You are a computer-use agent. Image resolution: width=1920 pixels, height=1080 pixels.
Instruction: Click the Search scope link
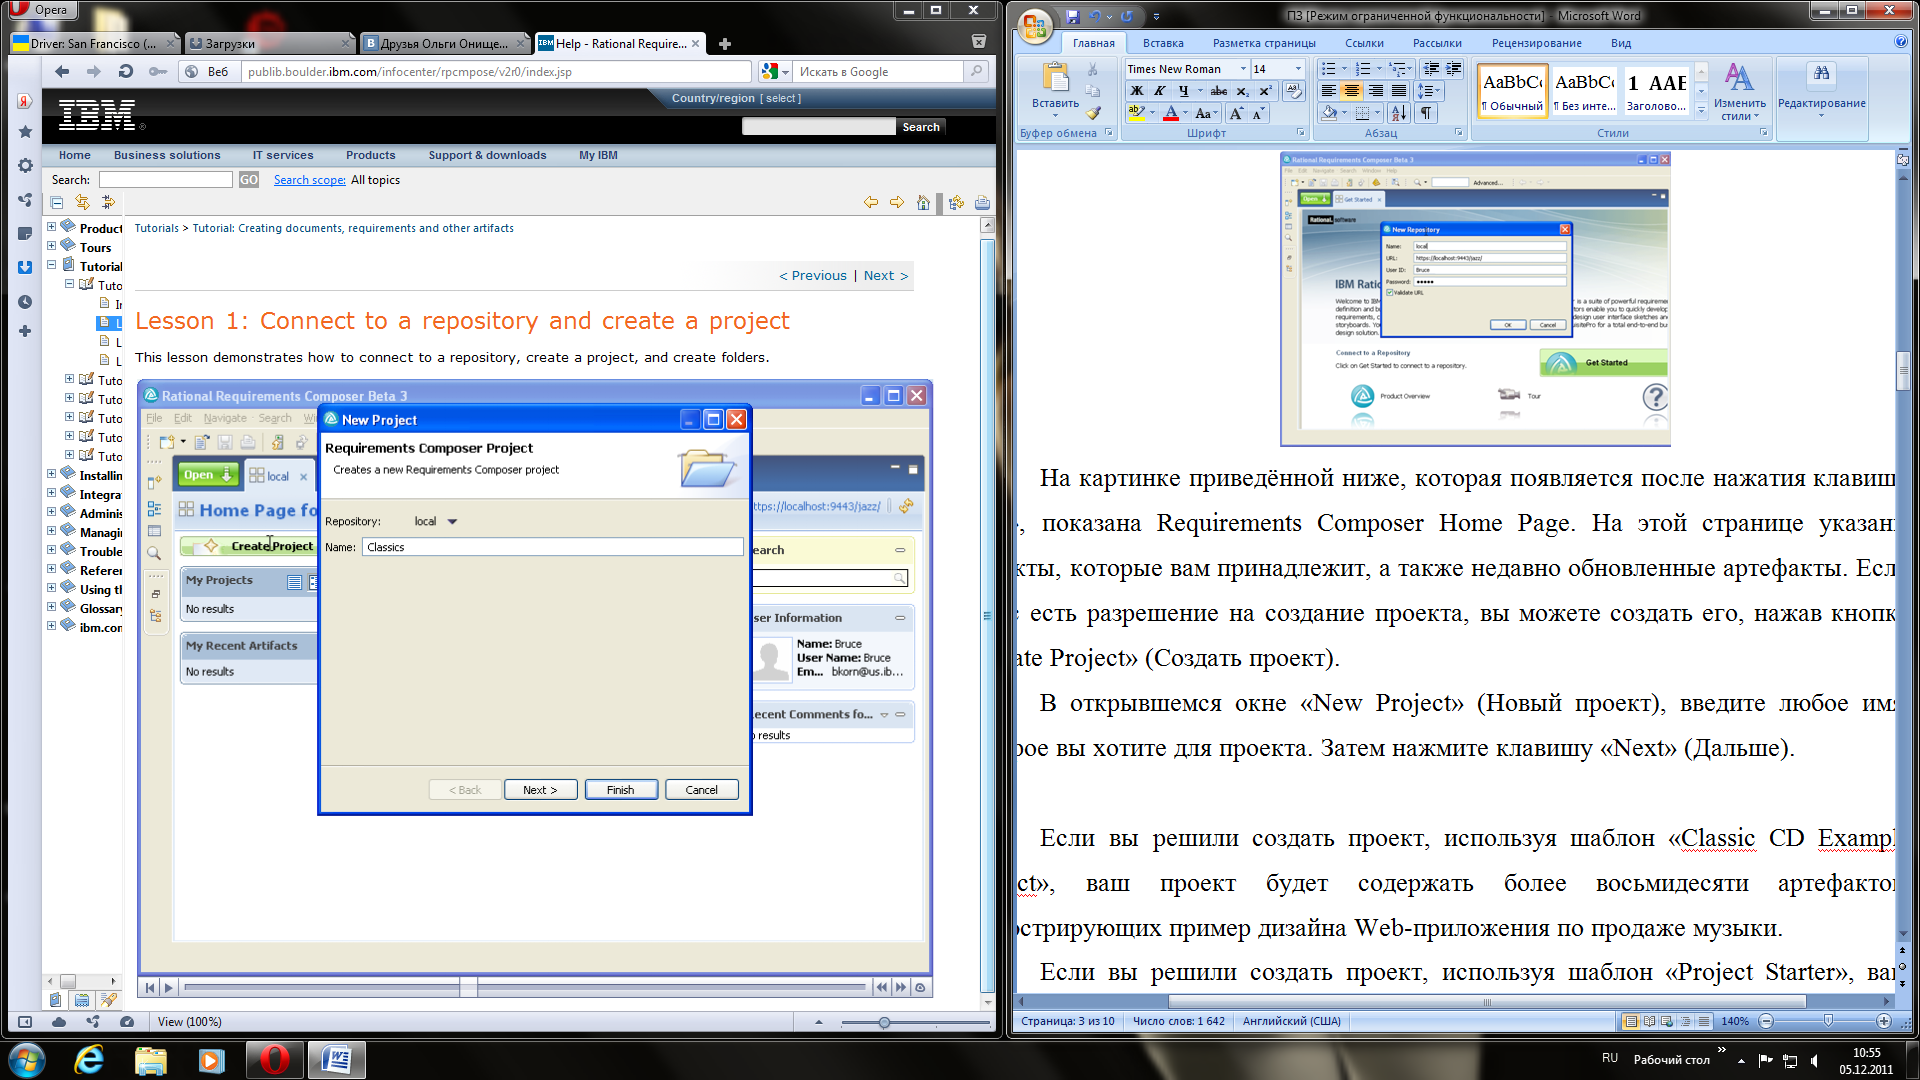click(x=309, y=180)
